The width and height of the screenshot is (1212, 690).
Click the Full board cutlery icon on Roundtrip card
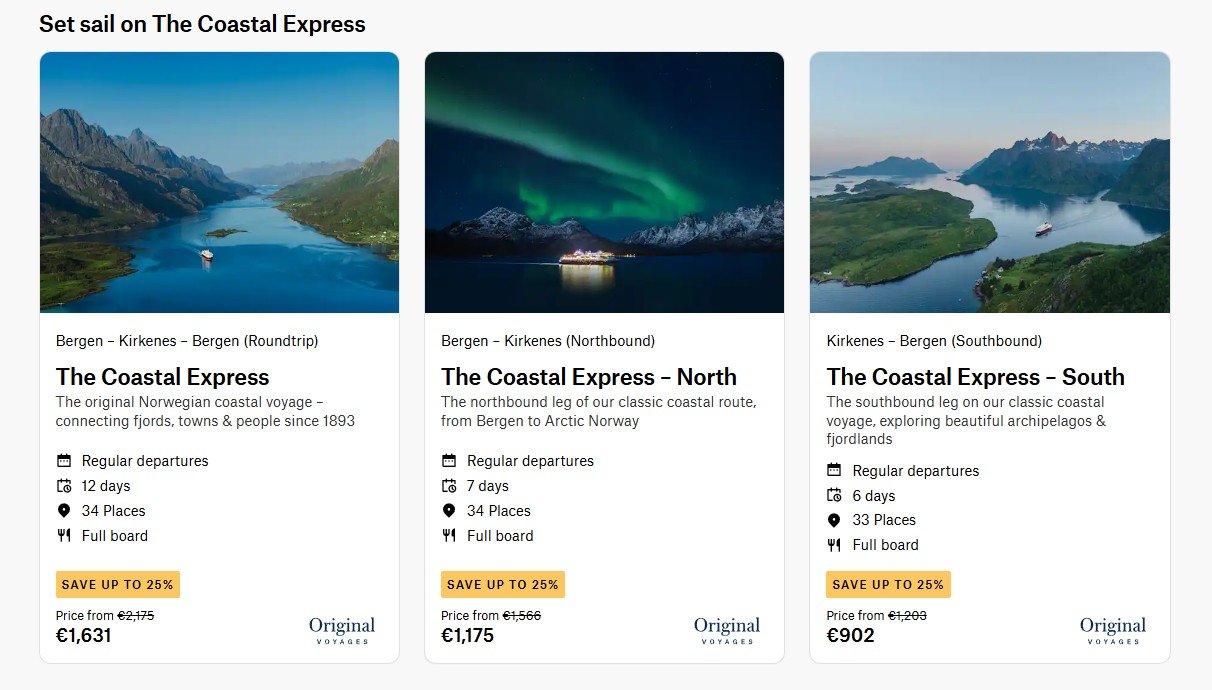pos(62,535)
